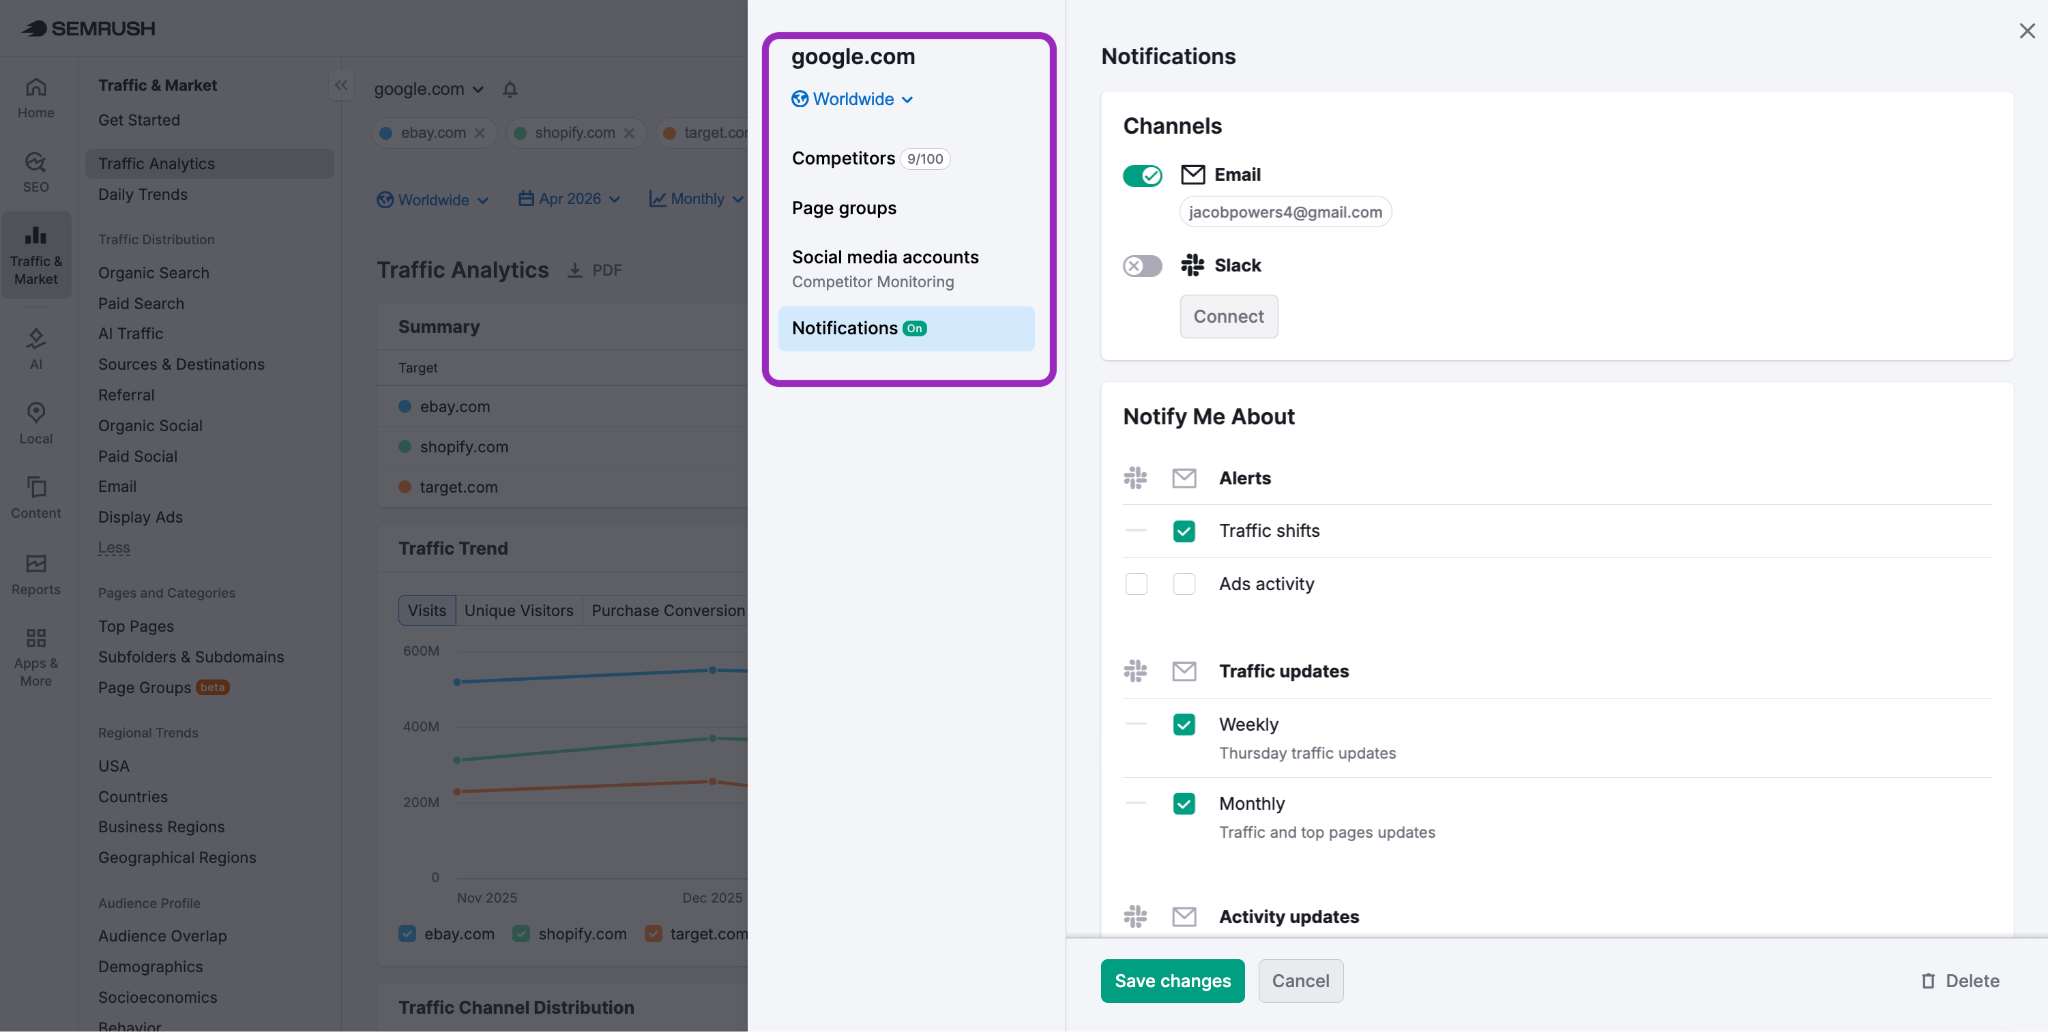Open Worldwide region filter dropdown

tap(433, 200)
